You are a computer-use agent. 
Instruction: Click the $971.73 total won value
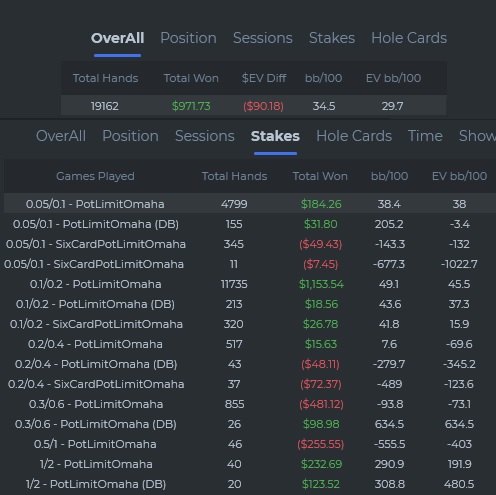(191, 106)
